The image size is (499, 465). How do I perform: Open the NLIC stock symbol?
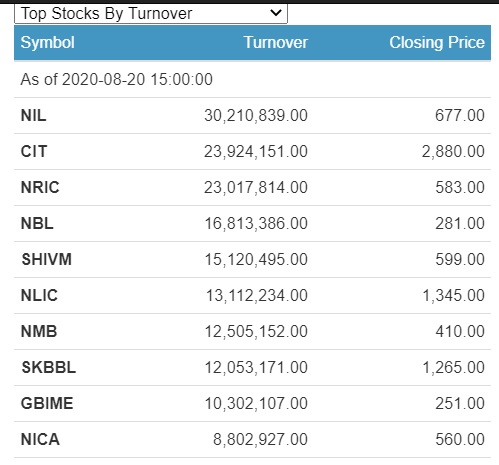pyautogui.click(x=39, y=296)
